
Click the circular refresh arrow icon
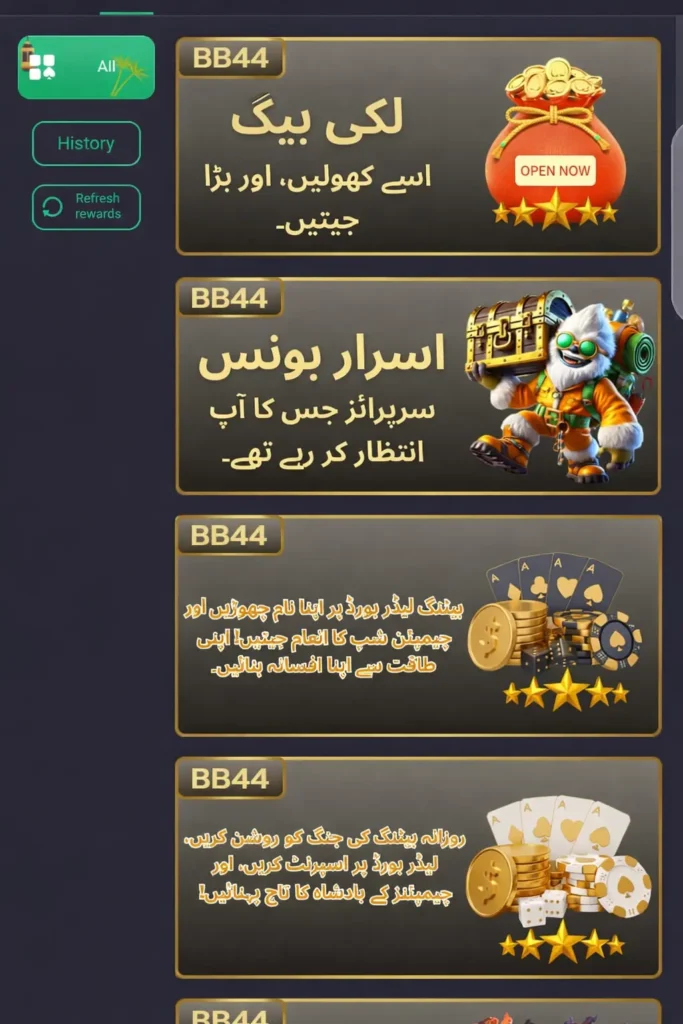point(52,207)
